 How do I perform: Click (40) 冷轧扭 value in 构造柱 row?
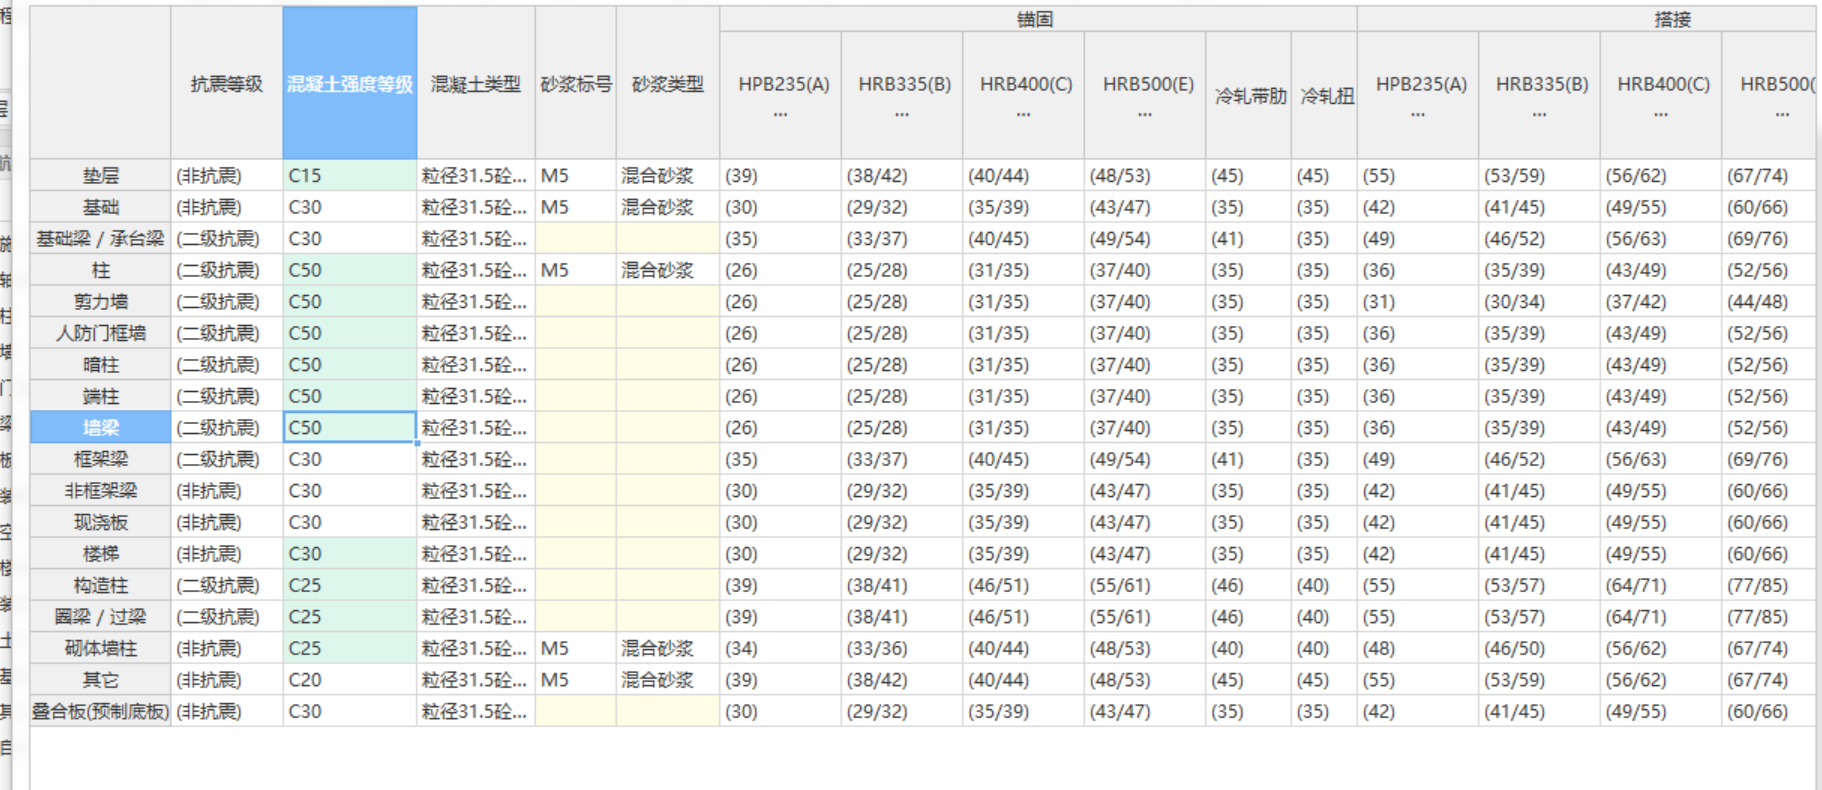(x=1325, y=585)
